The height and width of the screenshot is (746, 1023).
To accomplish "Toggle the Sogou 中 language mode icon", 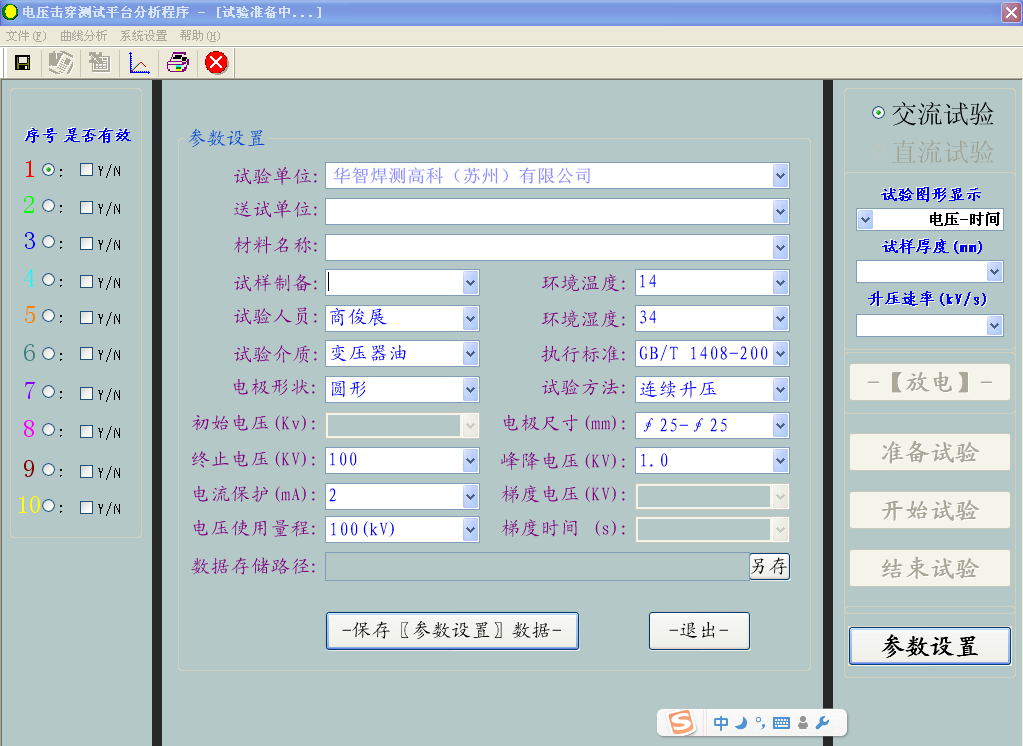I will 721,723.
